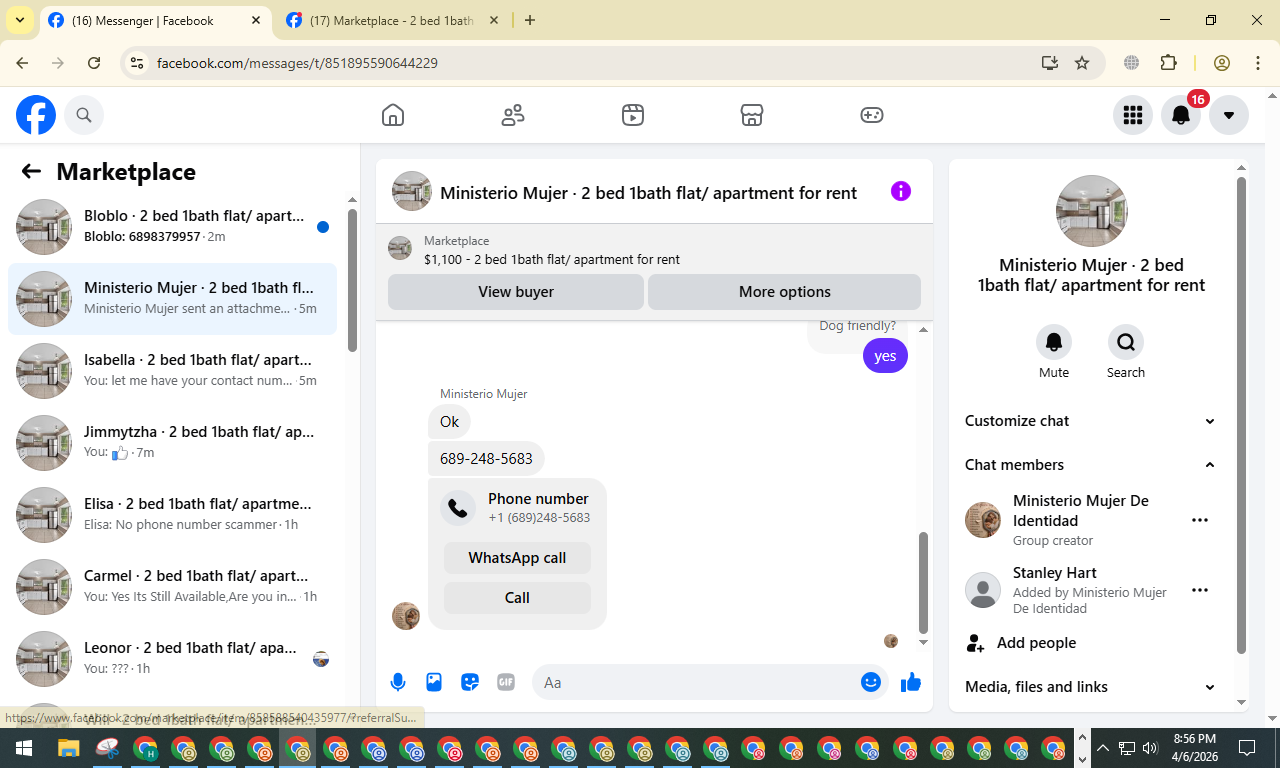Open conversation information purple icon
Screen dimensions: 1280x768
[x=901, y=191]
